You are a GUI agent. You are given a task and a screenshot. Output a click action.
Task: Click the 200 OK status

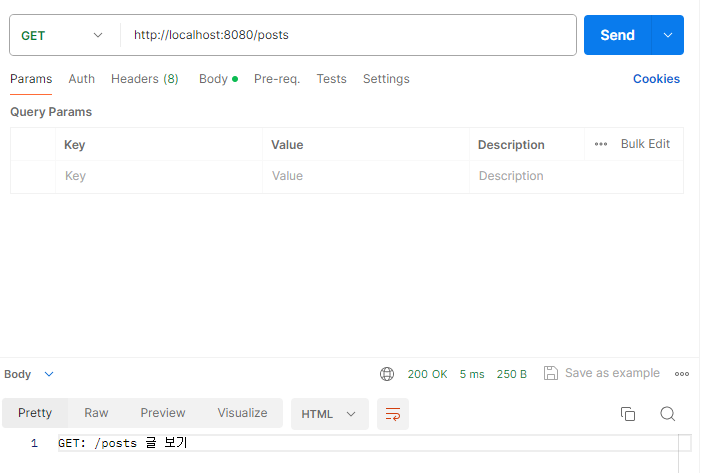coord(427,374)
